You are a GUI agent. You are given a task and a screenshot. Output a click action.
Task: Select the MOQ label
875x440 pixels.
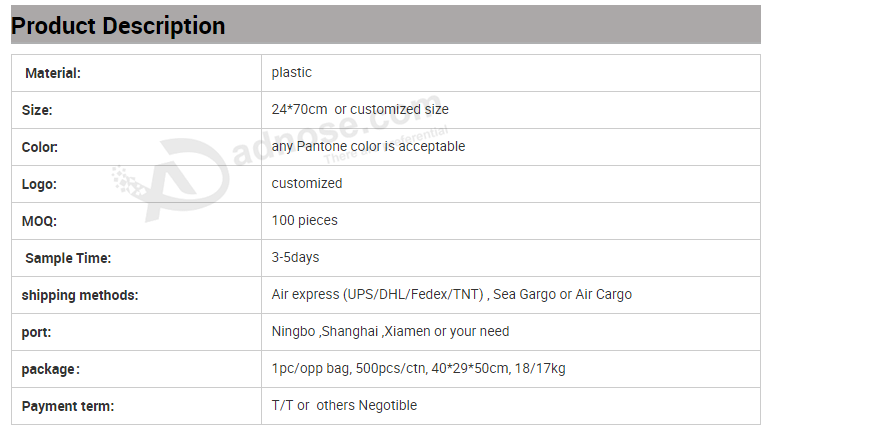point(39,221)
